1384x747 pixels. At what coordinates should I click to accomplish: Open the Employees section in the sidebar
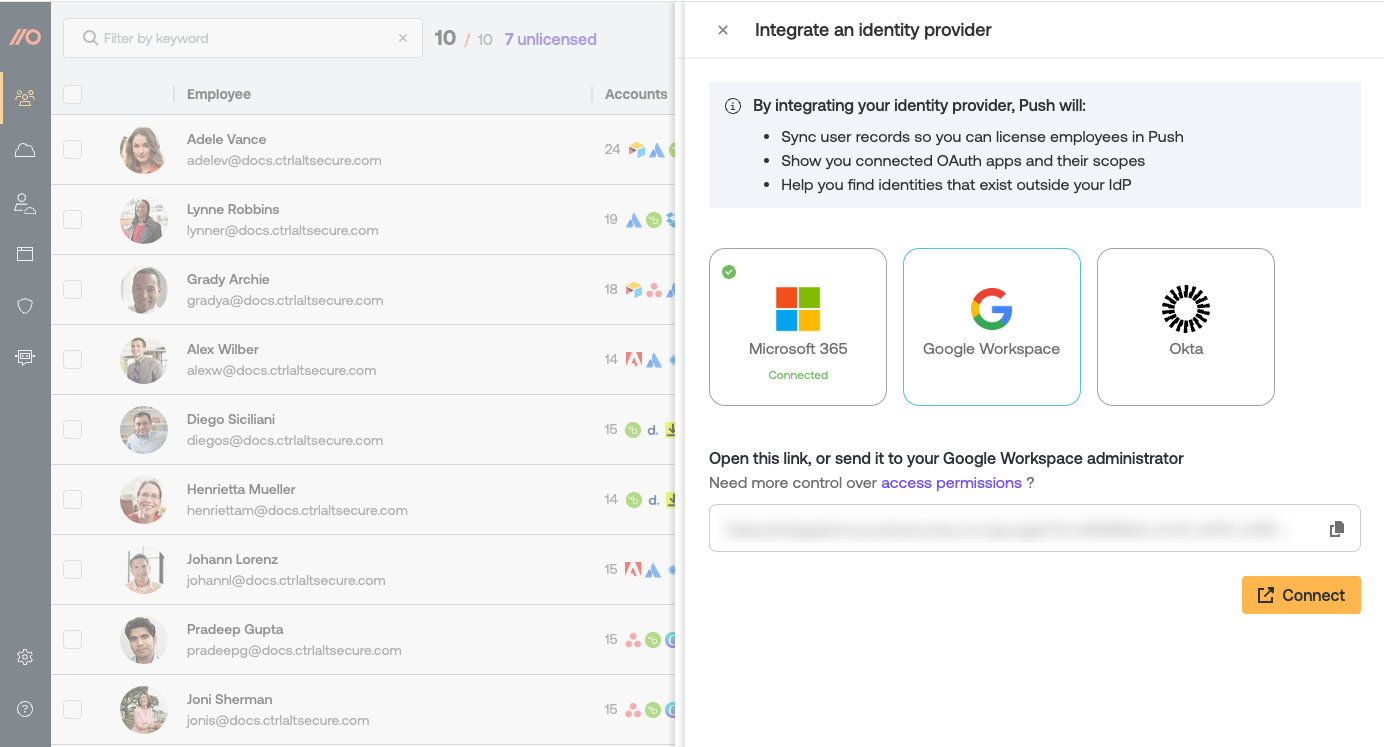point(25,98)
